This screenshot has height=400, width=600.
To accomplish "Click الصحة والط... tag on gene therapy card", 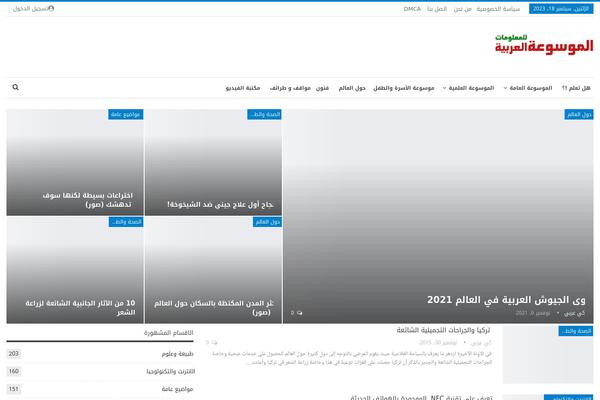I will point(264,114).
